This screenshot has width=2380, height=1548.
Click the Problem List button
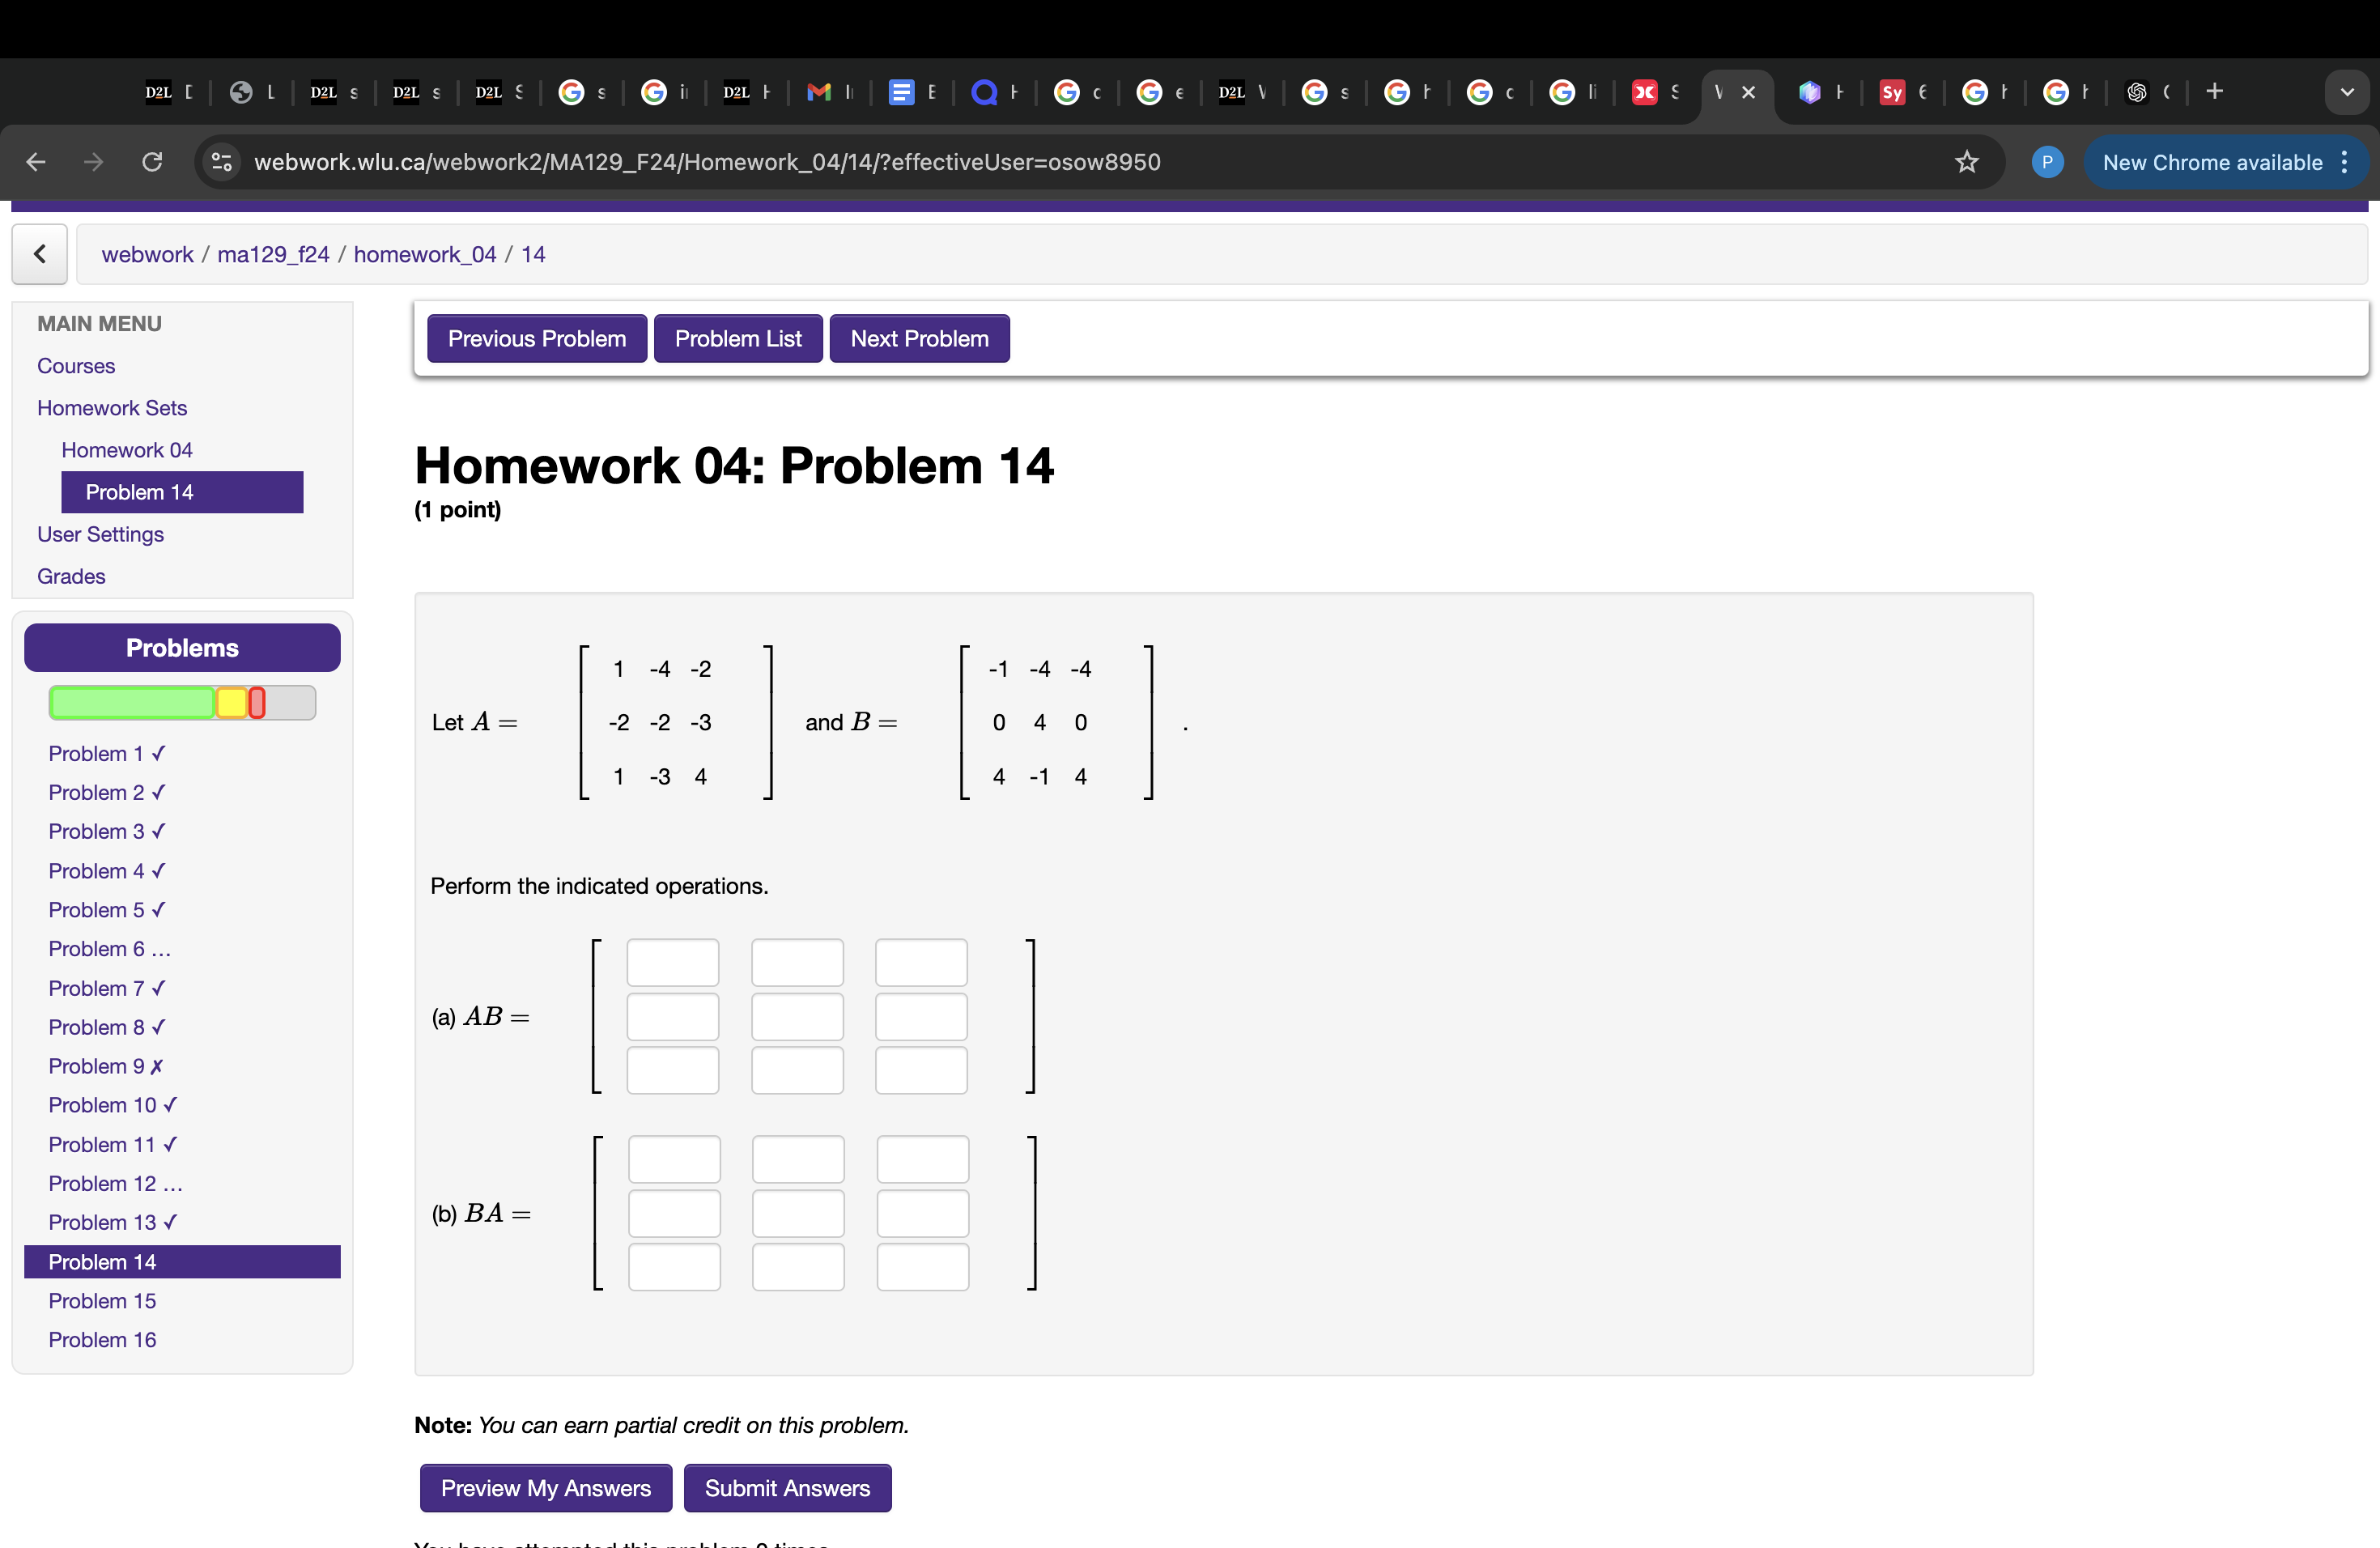coord(738,339)
